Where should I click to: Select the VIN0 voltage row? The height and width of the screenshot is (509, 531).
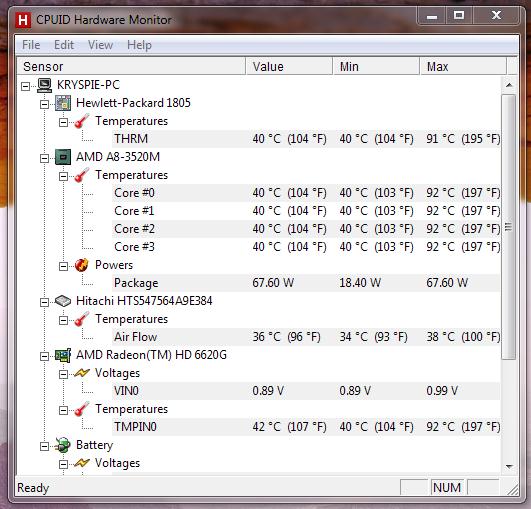click(x=306, y=391)
